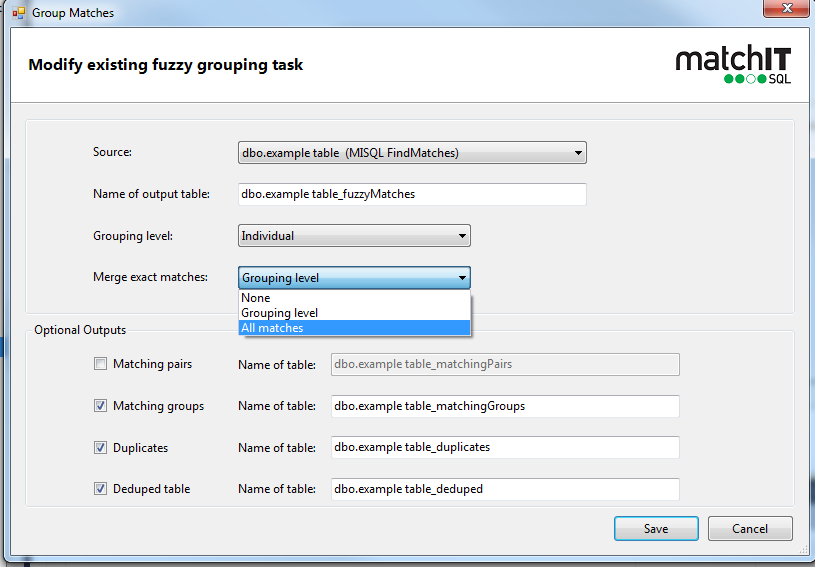Close the Group Matches dialog
The width and height of the screenshot is (815, 567).
786,8
